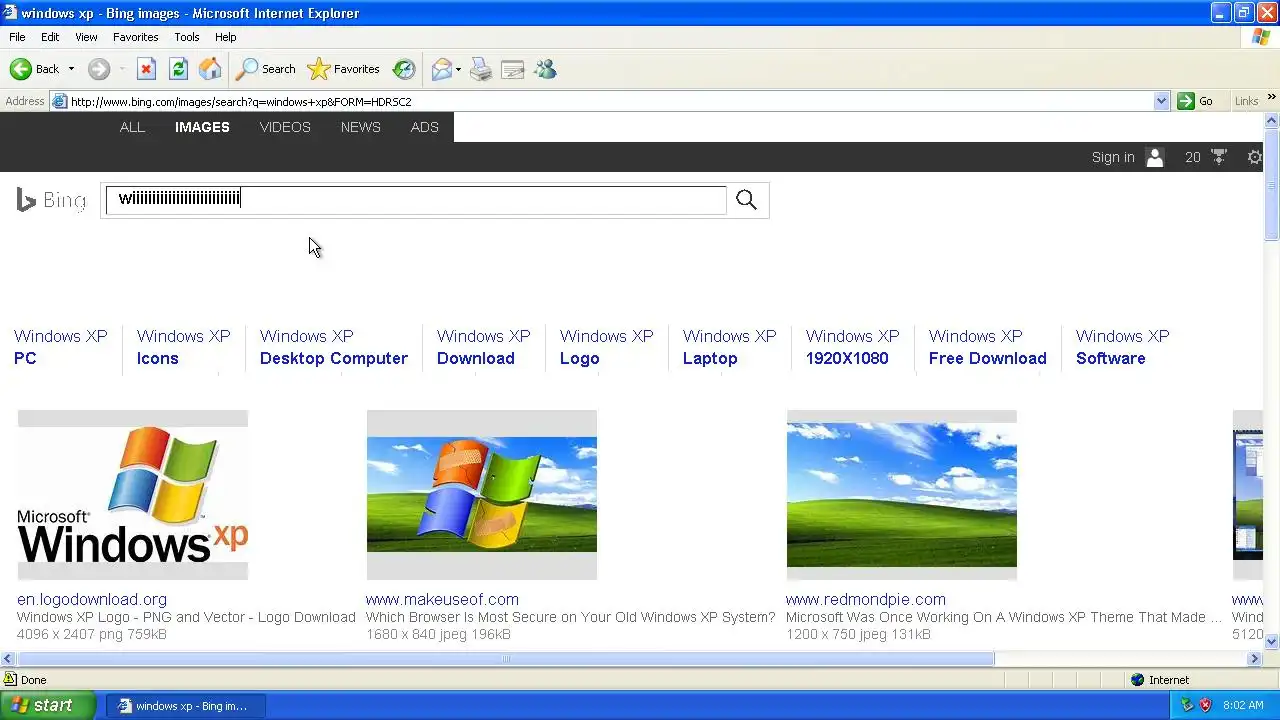Open the Favorites star button
Screen dimensions: 1280x720
pos(344,69)
